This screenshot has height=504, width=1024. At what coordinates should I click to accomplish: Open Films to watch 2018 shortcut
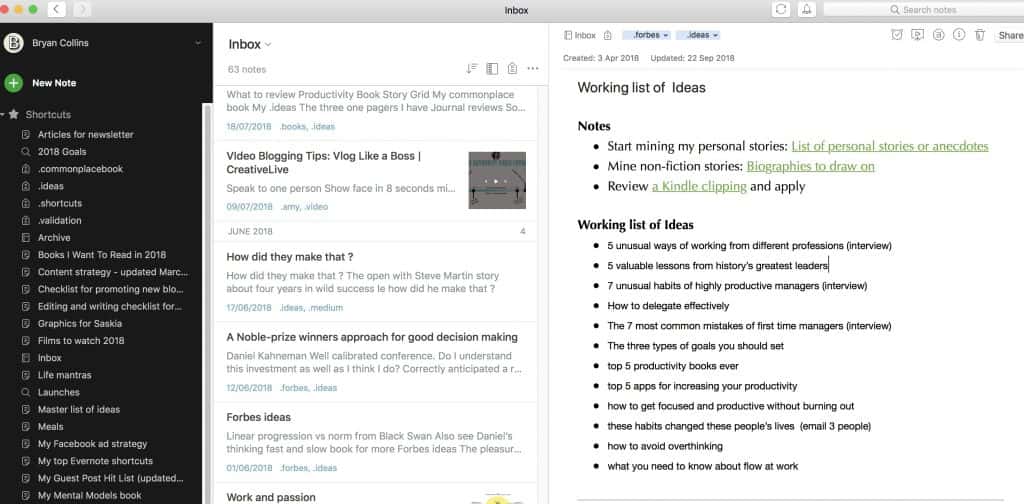[x=80, y=340]
